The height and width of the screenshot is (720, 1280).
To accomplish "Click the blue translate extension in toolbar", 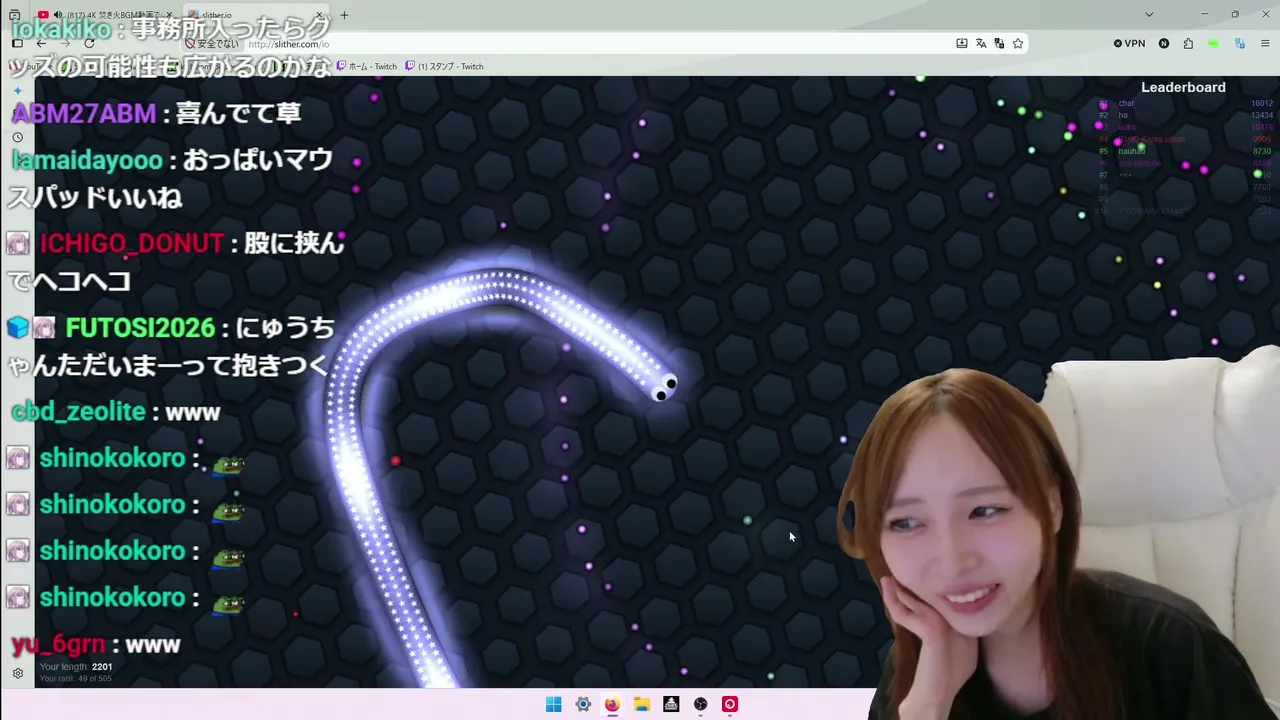I will coord(1240,44).
